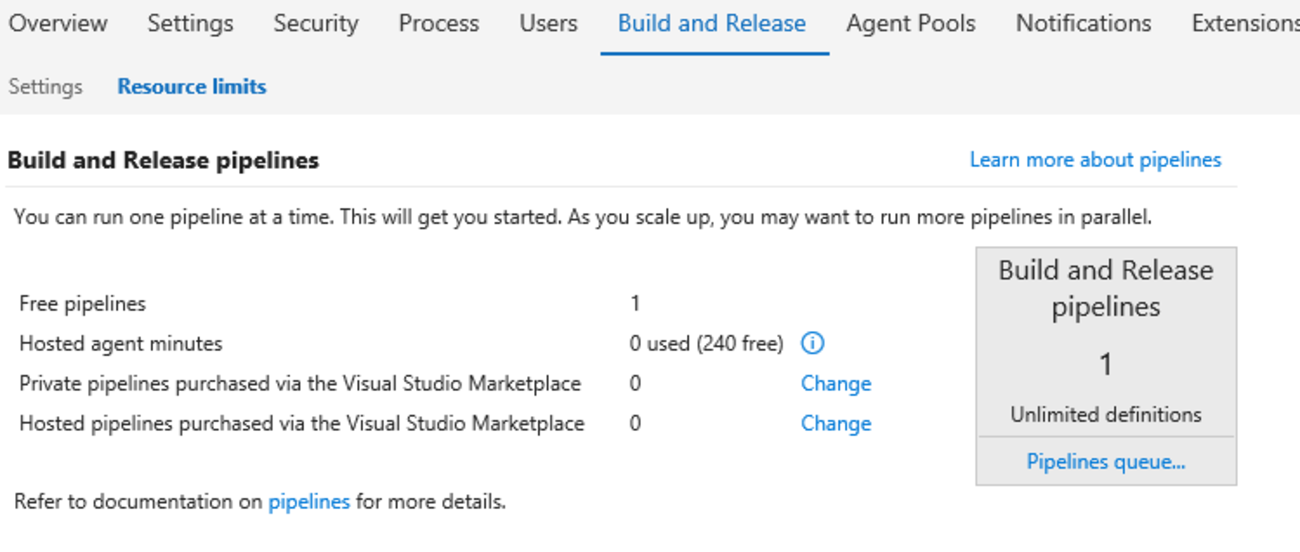The image size is (1300, 552).
Task: Click the Build and Release pipelines tile heading
Action: pos(1106,288)
